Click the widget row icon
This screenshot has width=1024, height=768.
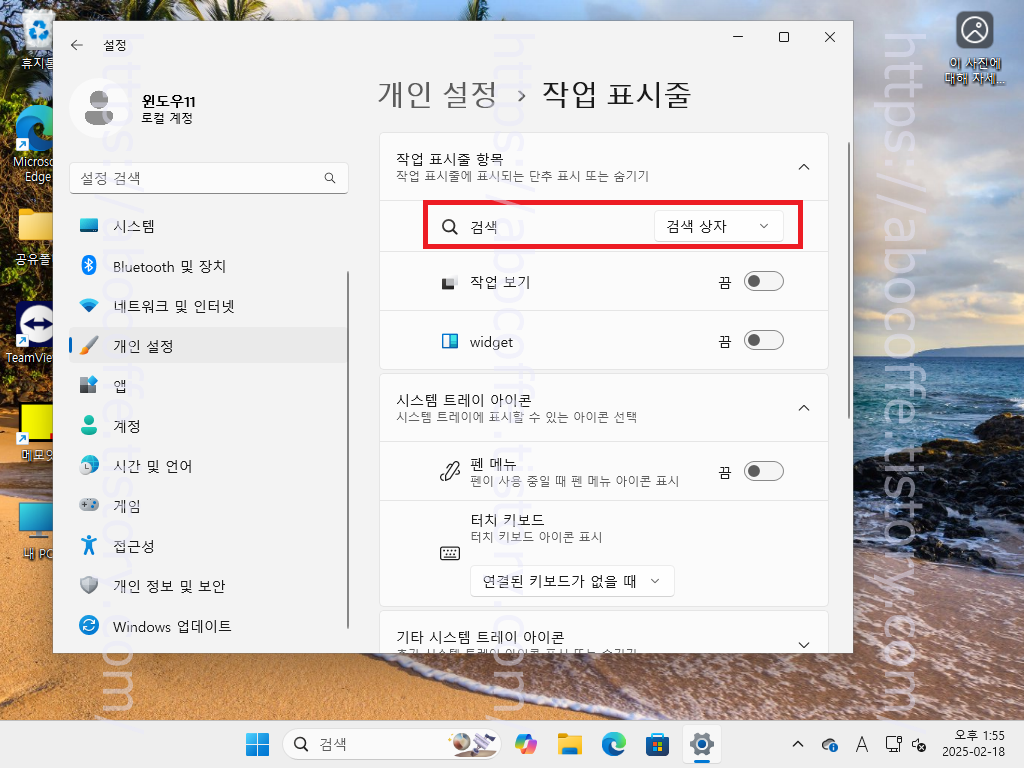(449, 341)
